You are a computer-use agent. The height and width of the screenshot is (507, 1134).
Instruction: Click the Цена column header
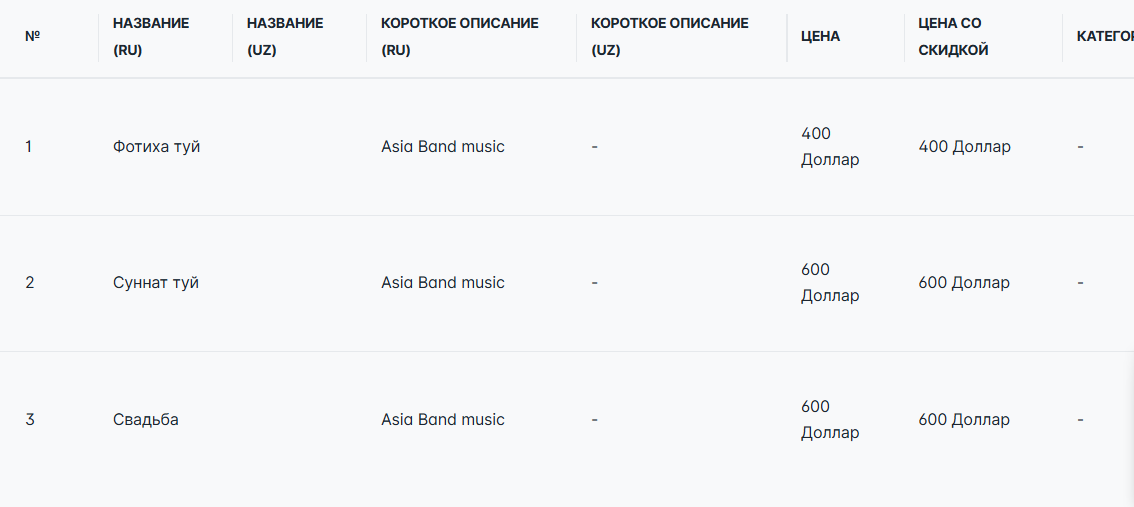tap(820, 37)
